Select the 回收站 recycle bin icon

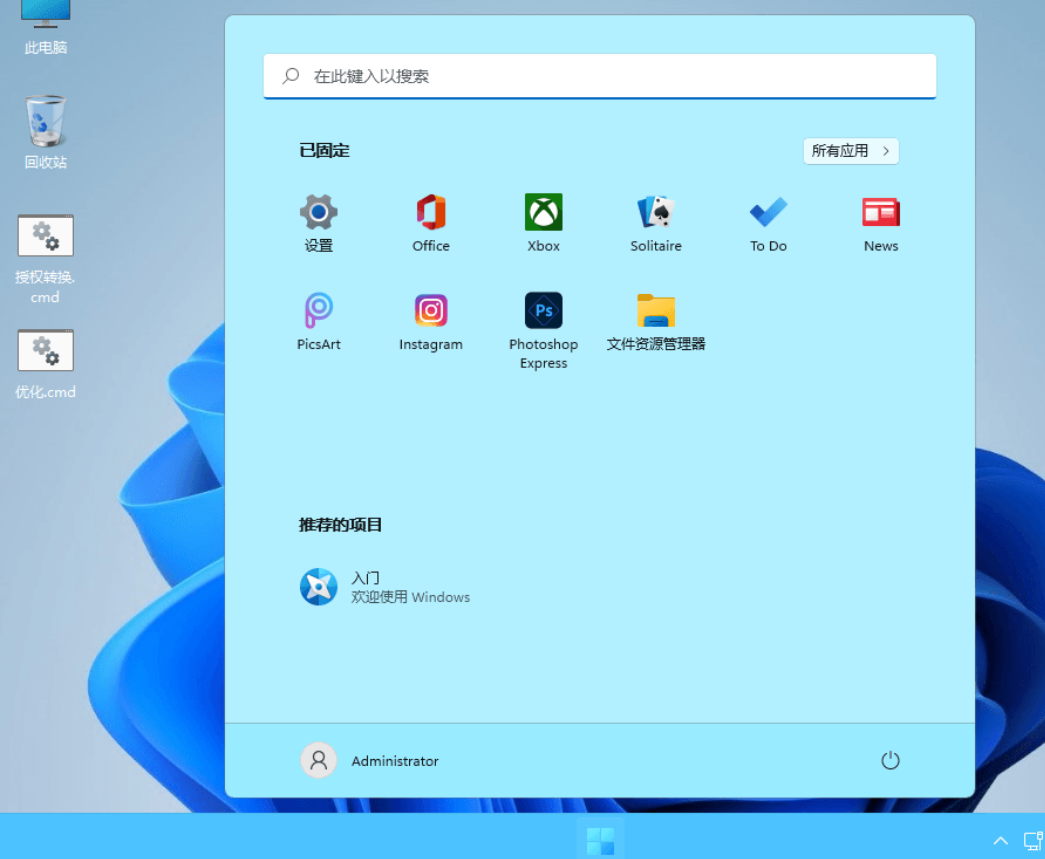click(x=45, y=132)
